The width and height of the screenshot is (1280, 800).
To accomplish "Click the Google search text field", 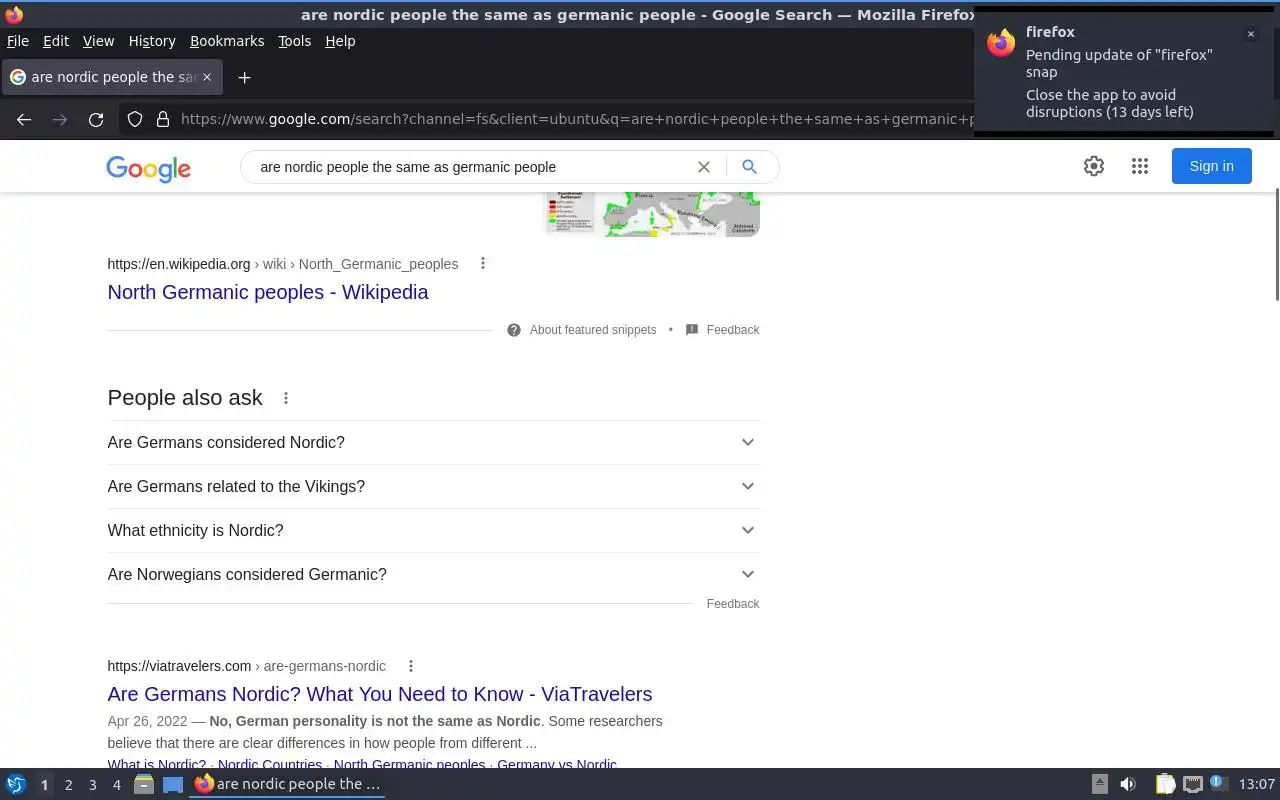I will [x=470, y=167].
